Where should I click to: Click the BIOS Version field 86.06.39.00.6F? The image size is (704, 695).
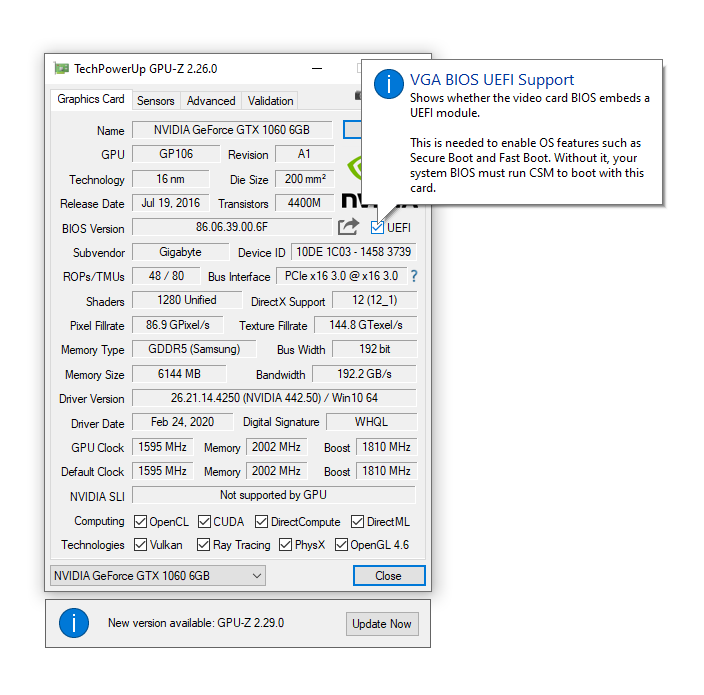(232, 227)
